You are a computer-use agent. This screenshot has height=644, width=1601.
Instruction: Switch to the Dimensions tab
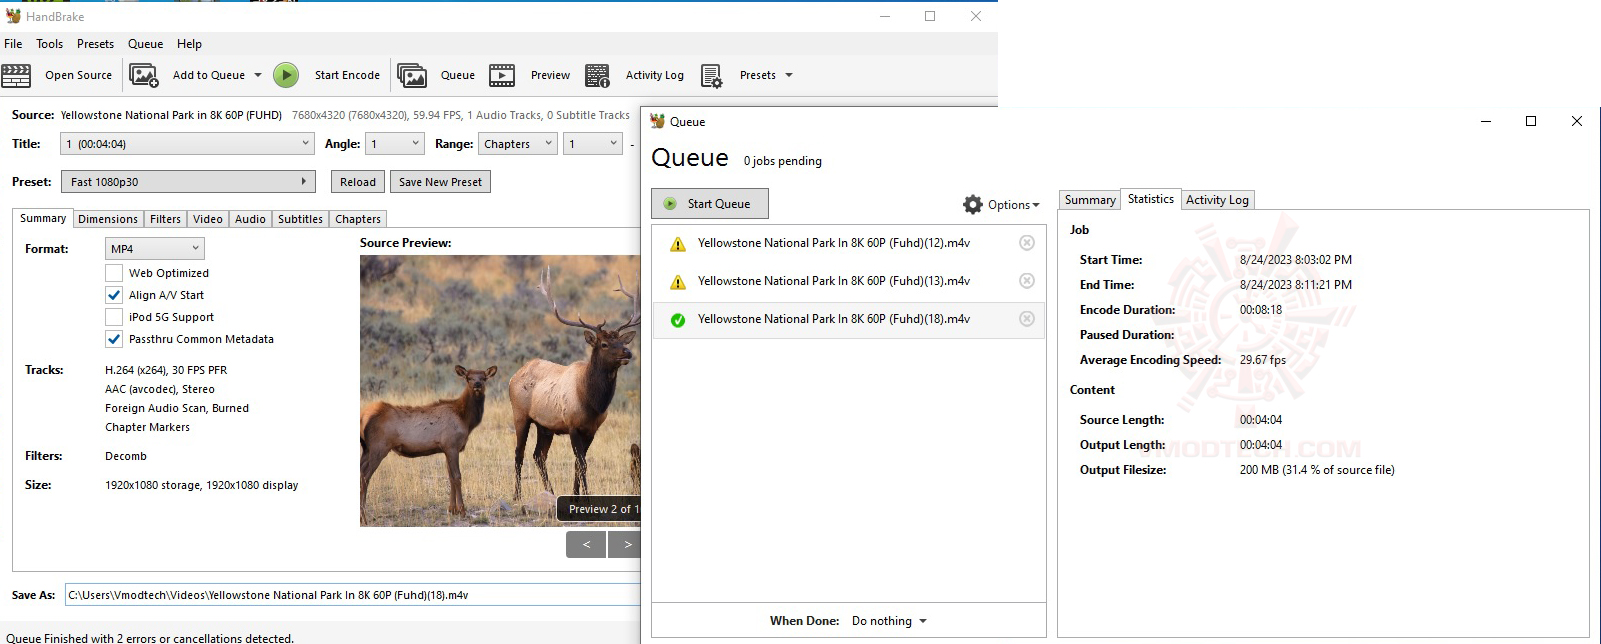point(108,219)
